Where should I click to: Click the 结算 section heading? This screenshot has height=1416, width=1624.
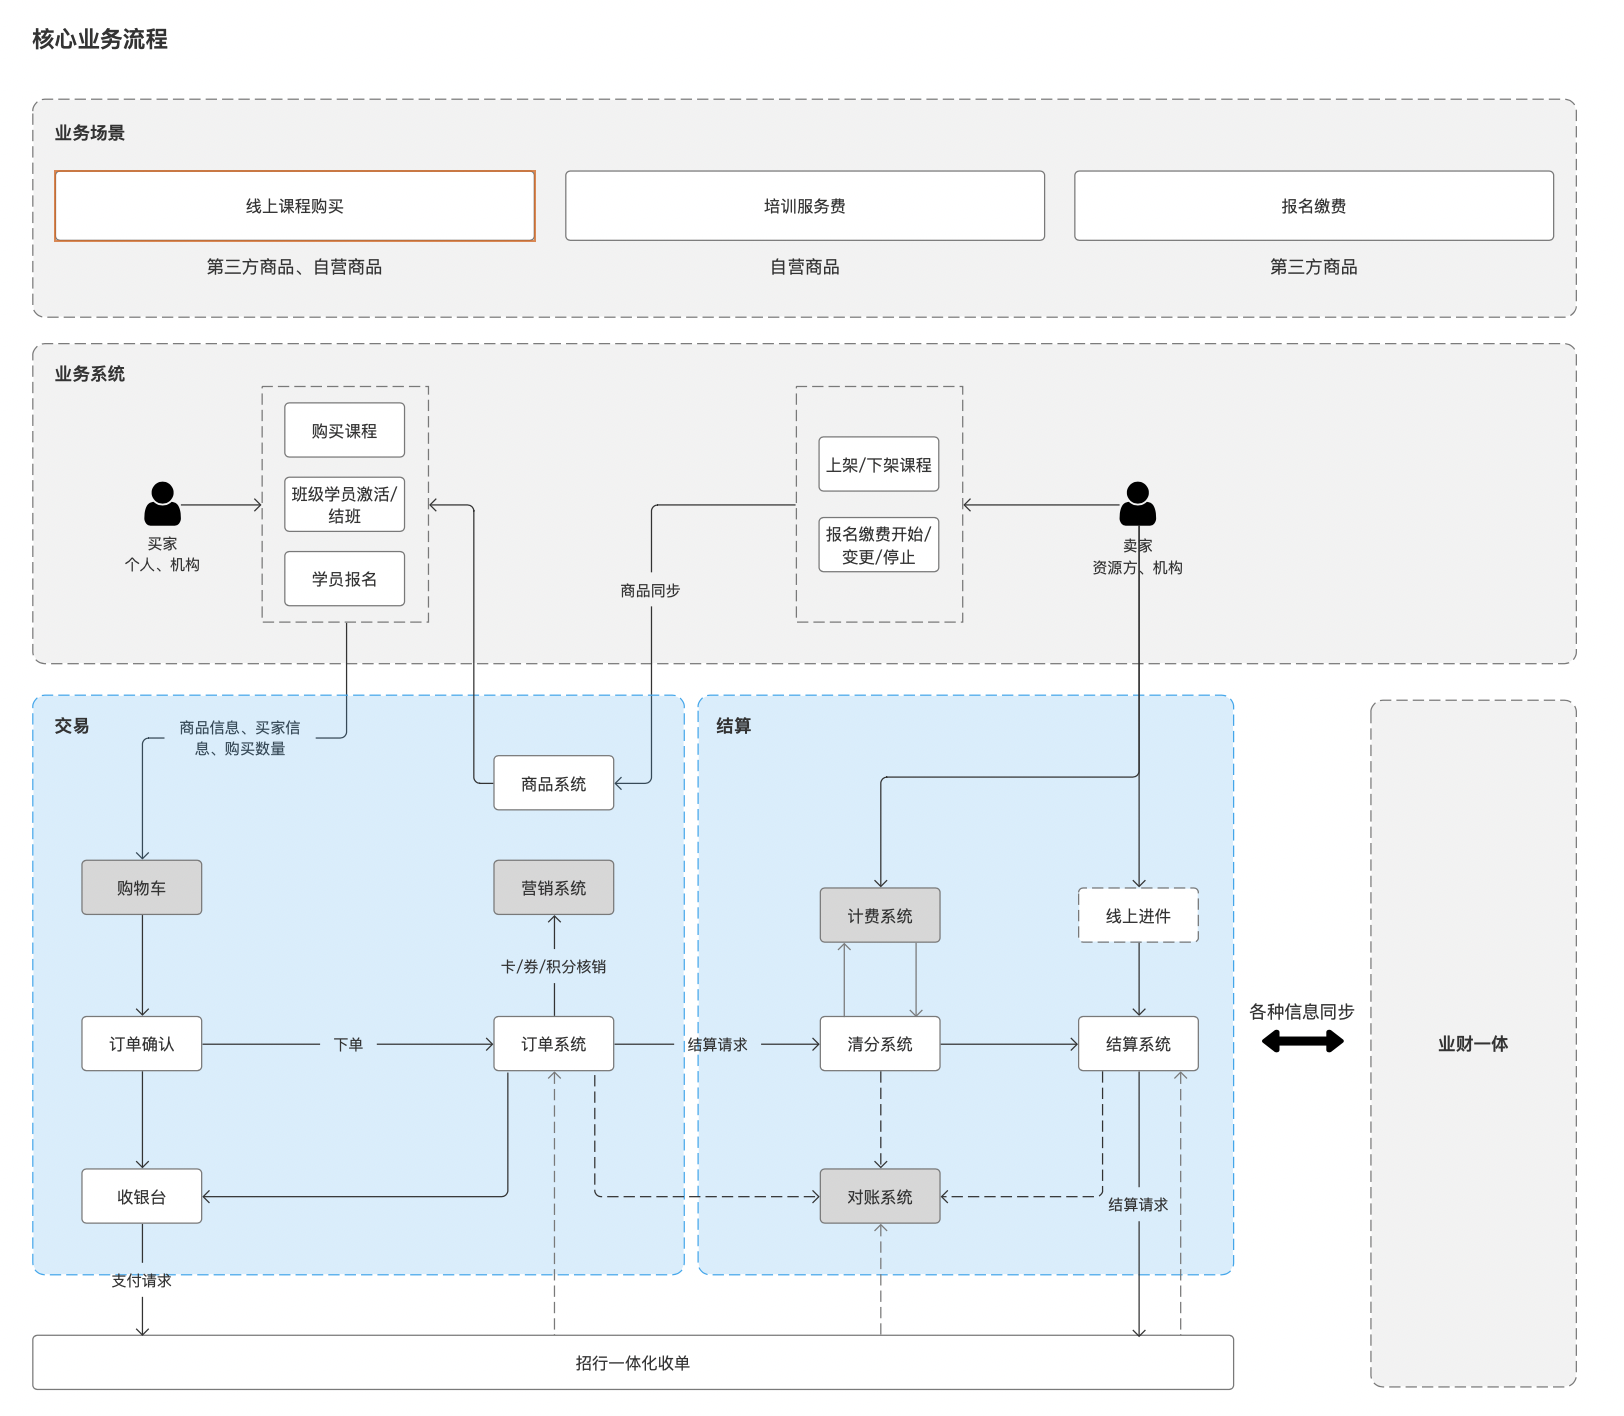[734, 726]
